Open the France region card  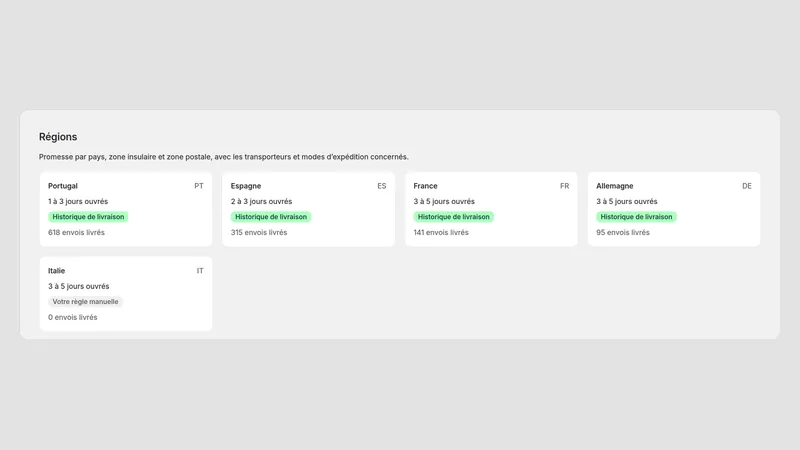click(491, 209)
